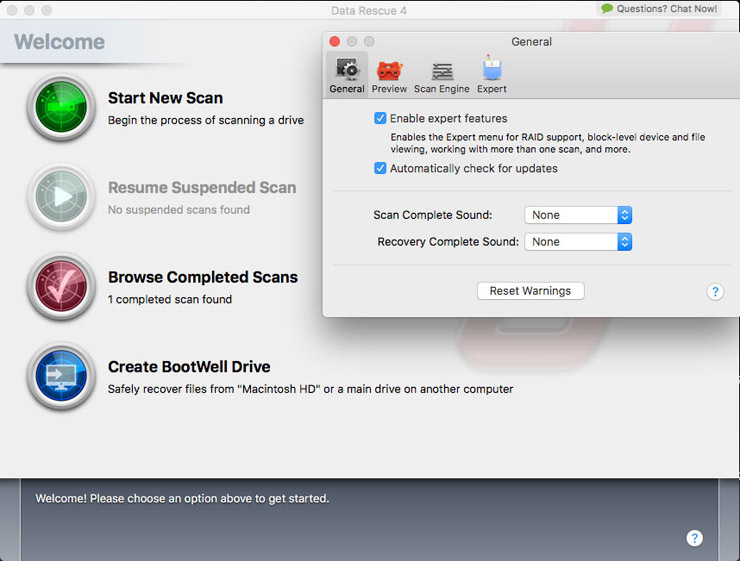The height and width of the screenshot is (561, 740).
Task: Click 'Begin the process of scanning a drive'
Action: click(x=206, y=120)
